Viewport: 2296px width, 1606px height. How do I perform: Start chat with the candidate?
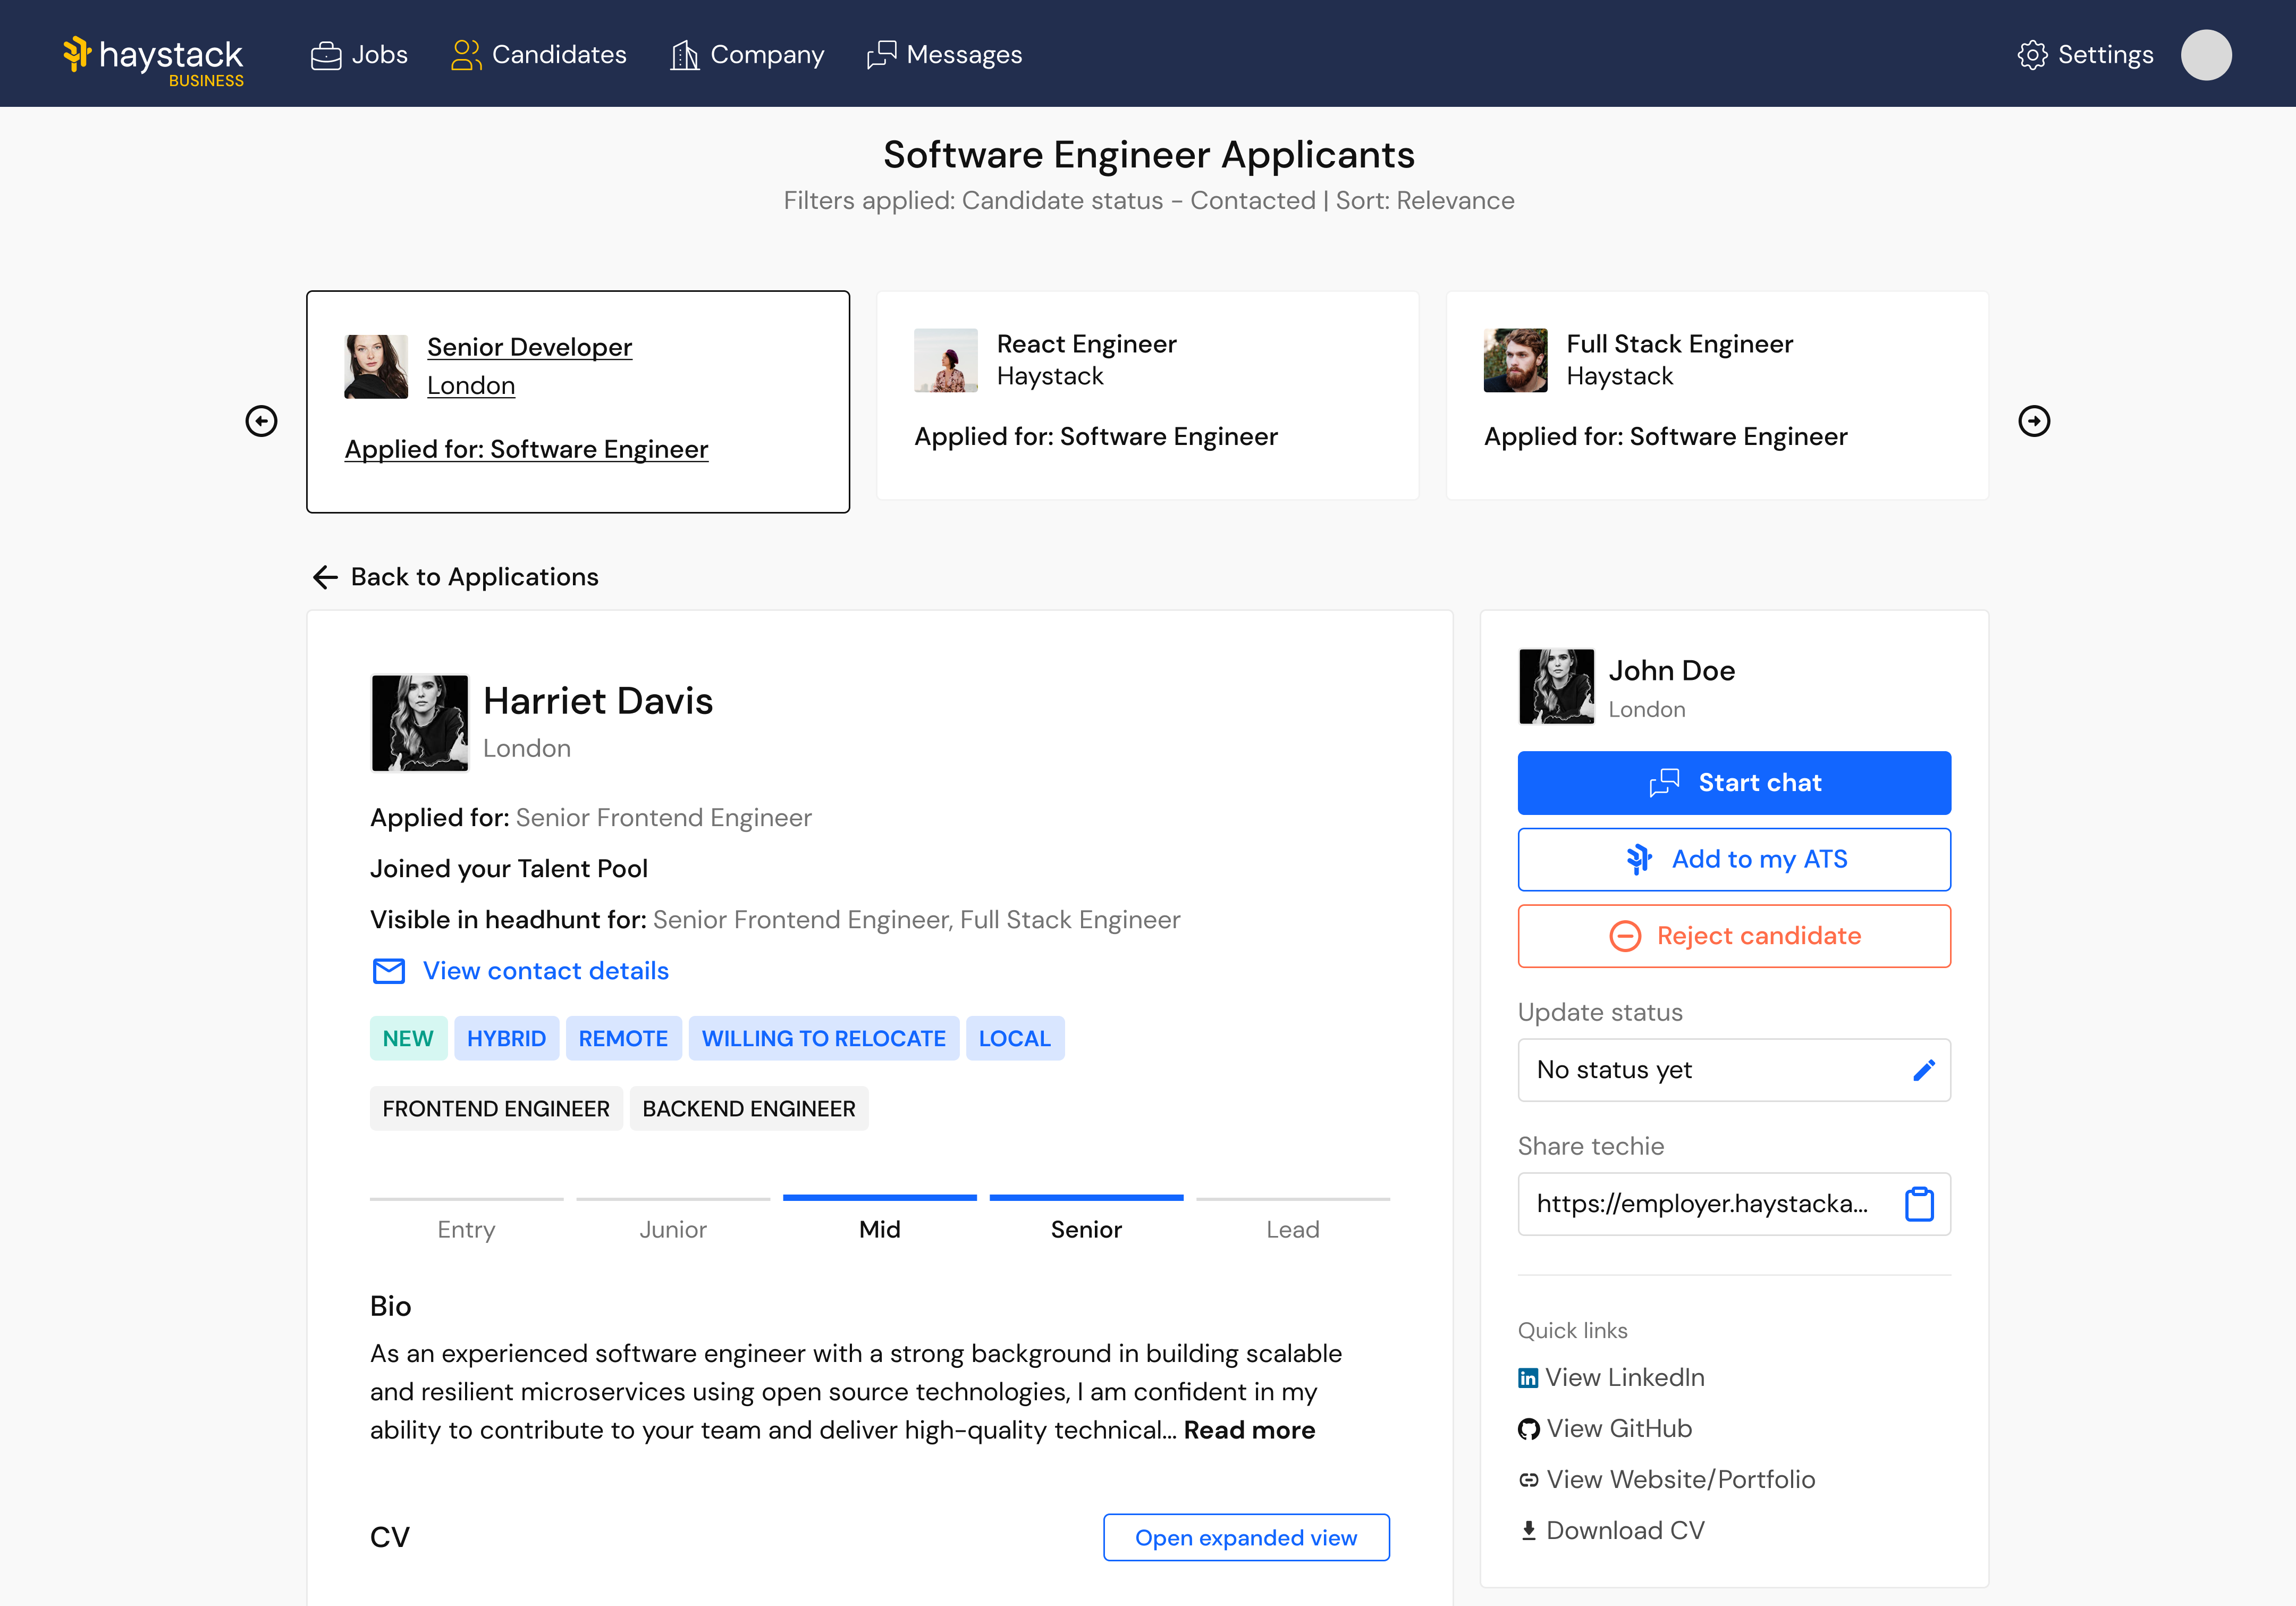pos(1734,783)
